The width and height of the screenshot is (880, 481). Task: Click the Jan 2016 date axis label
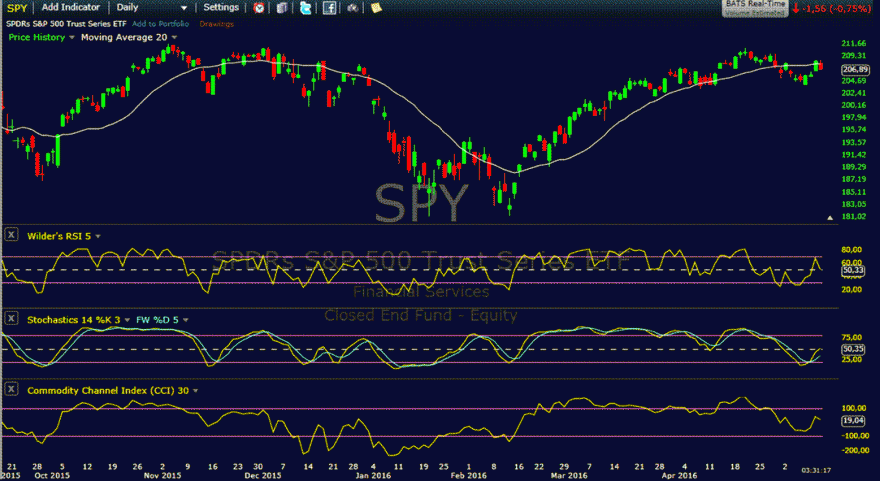pyautogui.click(x=374, y=475)
